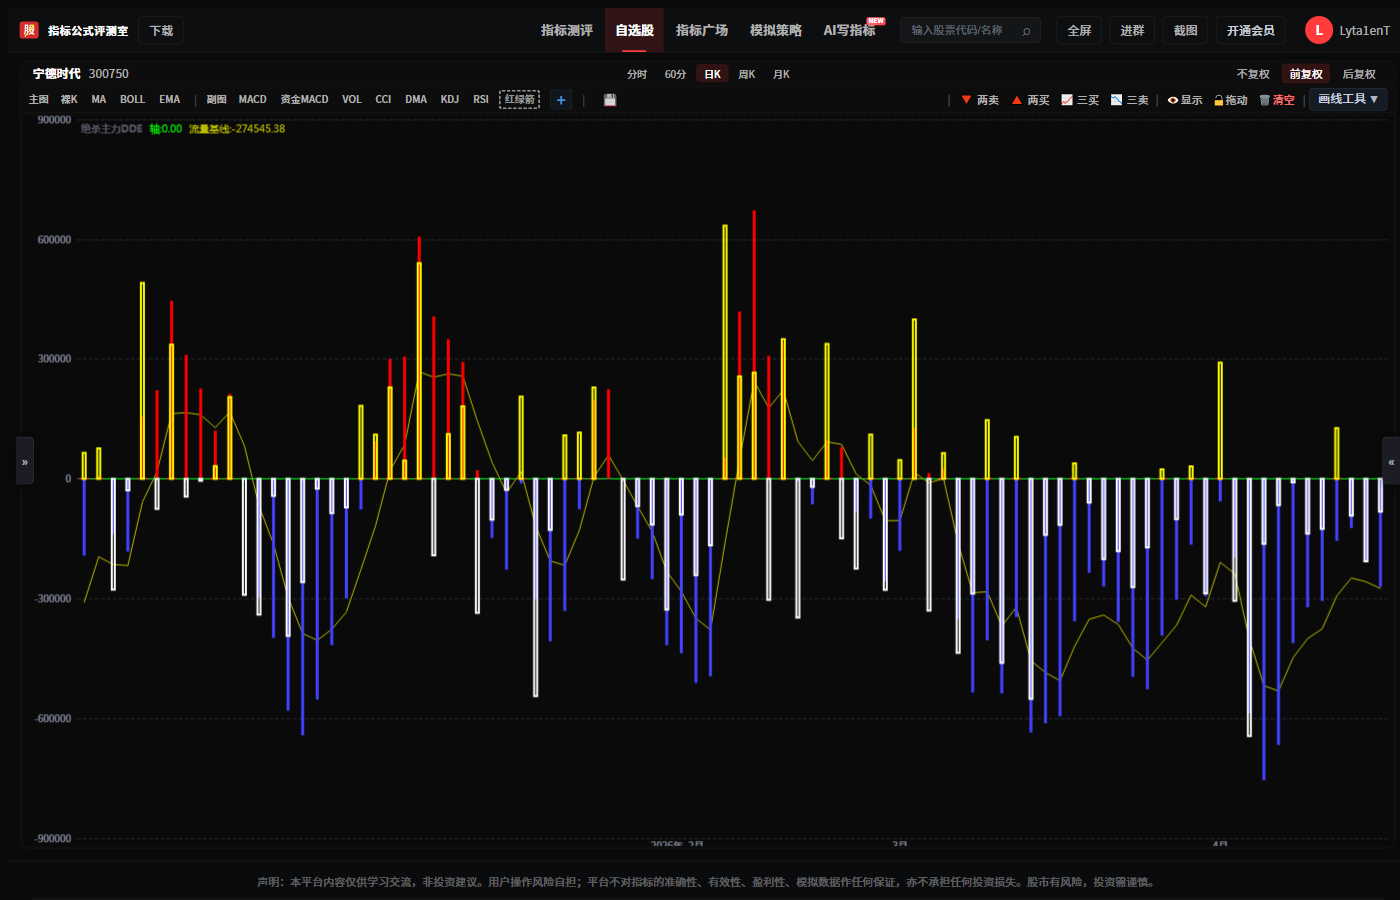
Task: Click the 截图 screenshot button
Action: (x=1185, y=31)
